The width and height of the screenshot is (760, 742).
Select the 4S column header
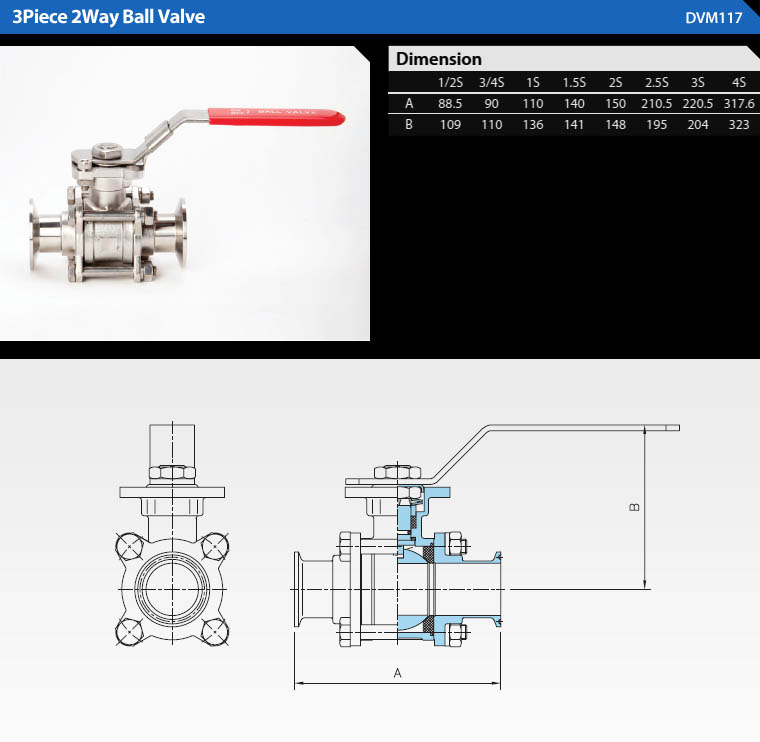tap(739, 82)
